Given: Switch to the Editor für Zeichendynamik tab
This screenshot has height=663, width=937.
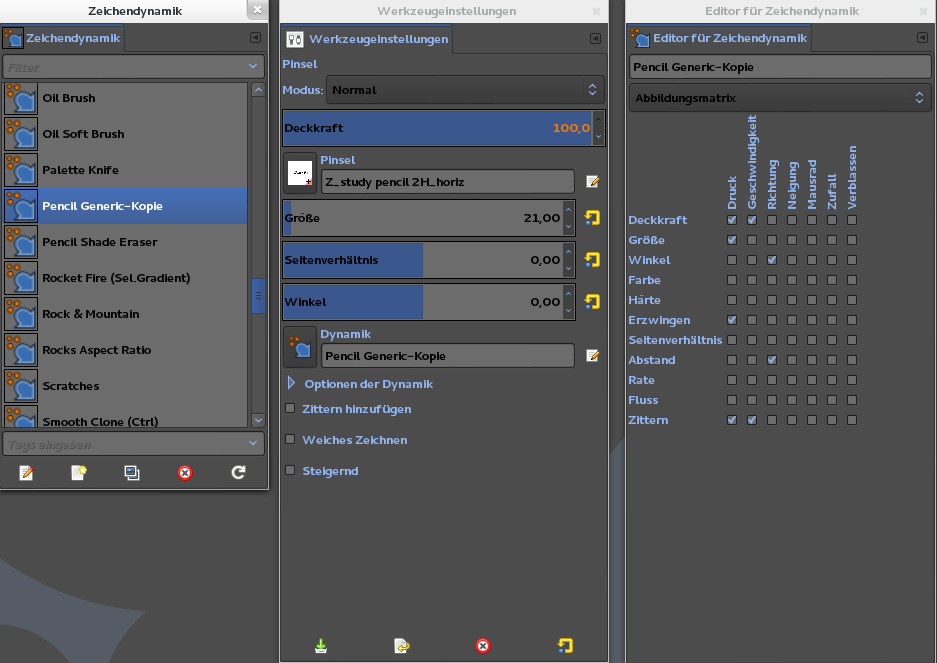Looking at the screenshot, I should 719,38.
